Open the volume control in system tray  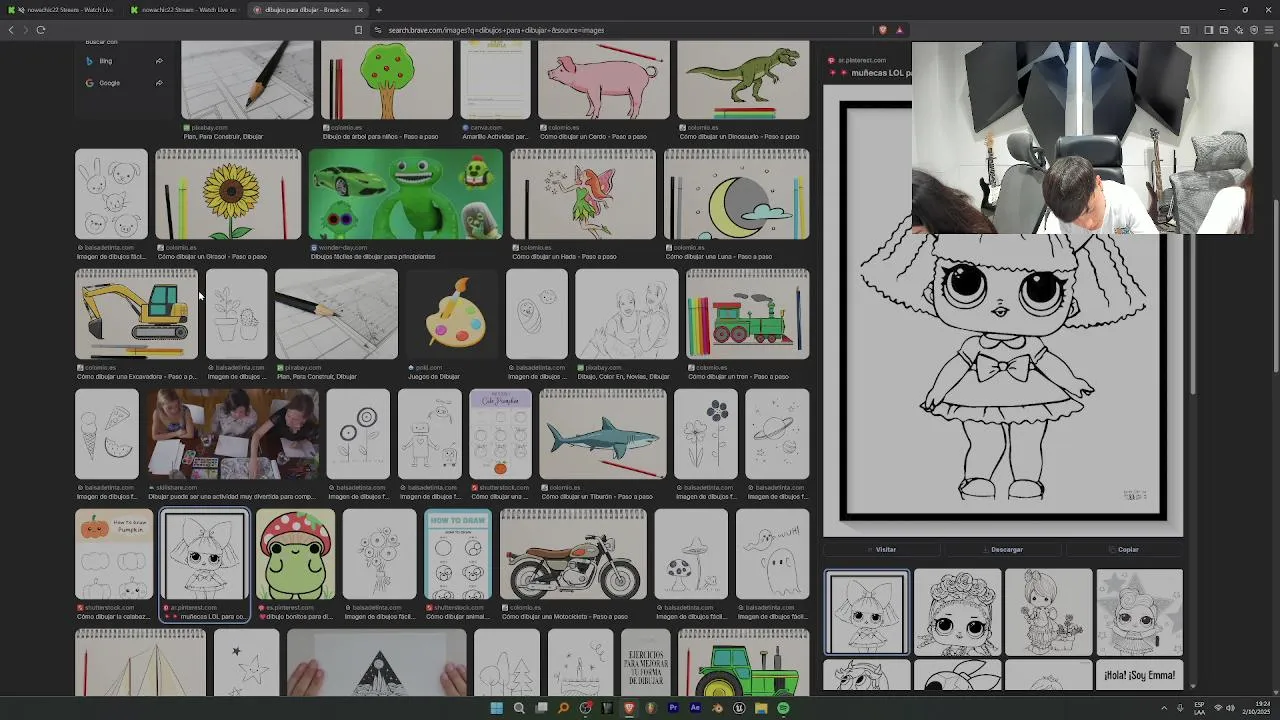coord(1230,708)
